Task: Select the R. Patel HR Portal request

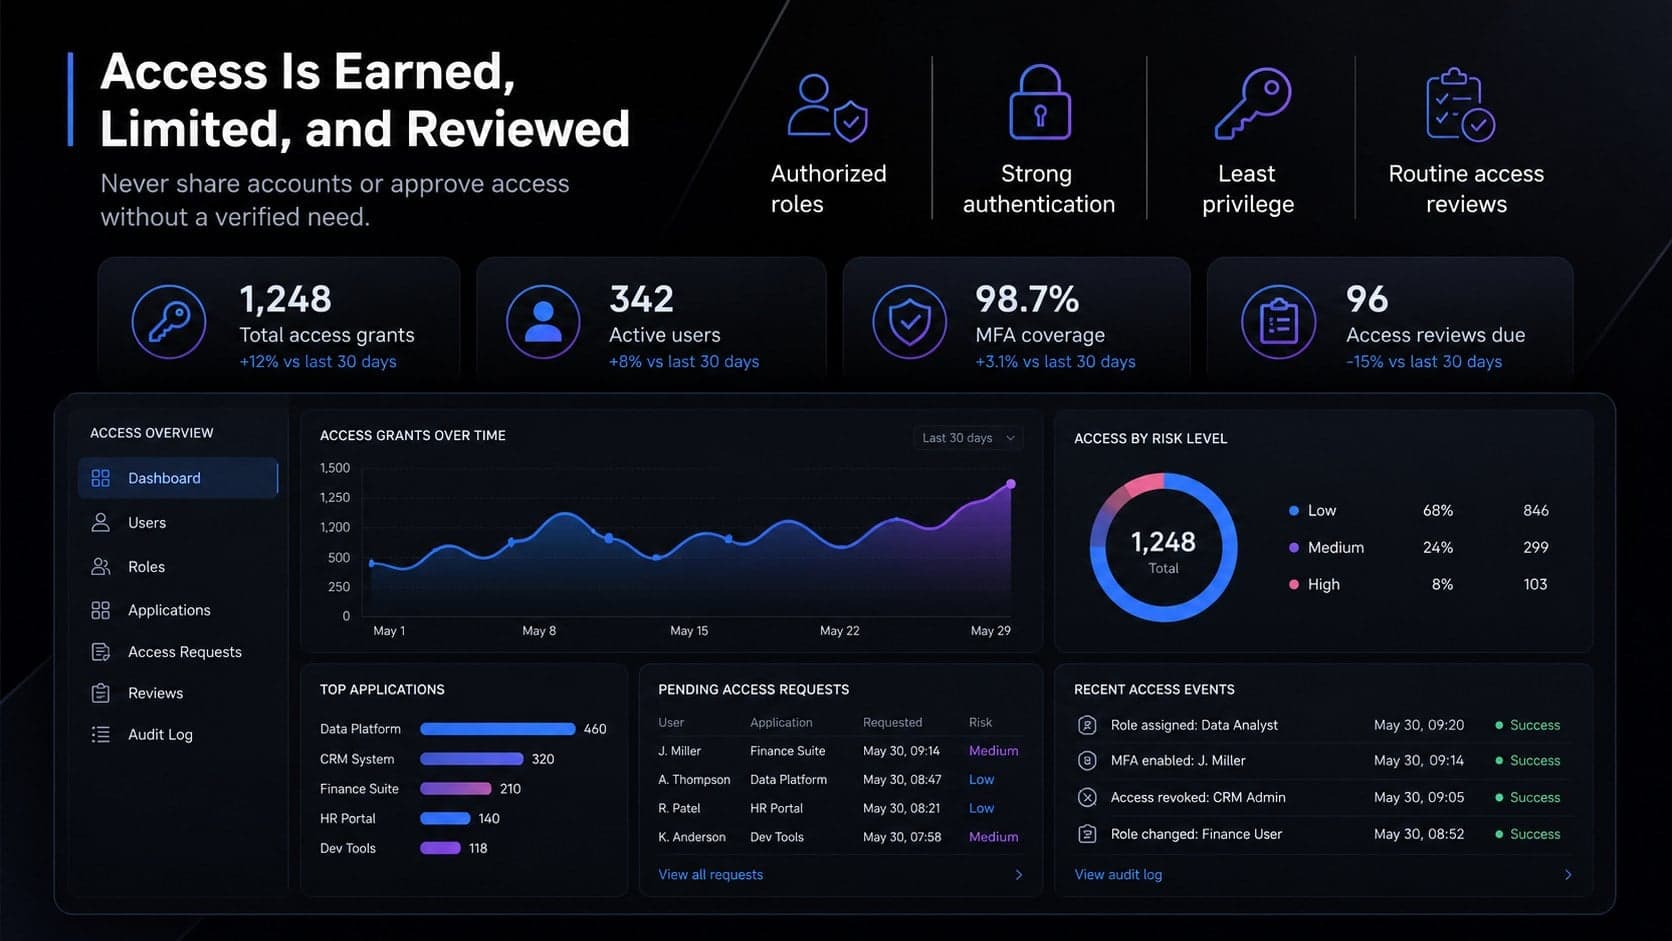Action: 839,808
